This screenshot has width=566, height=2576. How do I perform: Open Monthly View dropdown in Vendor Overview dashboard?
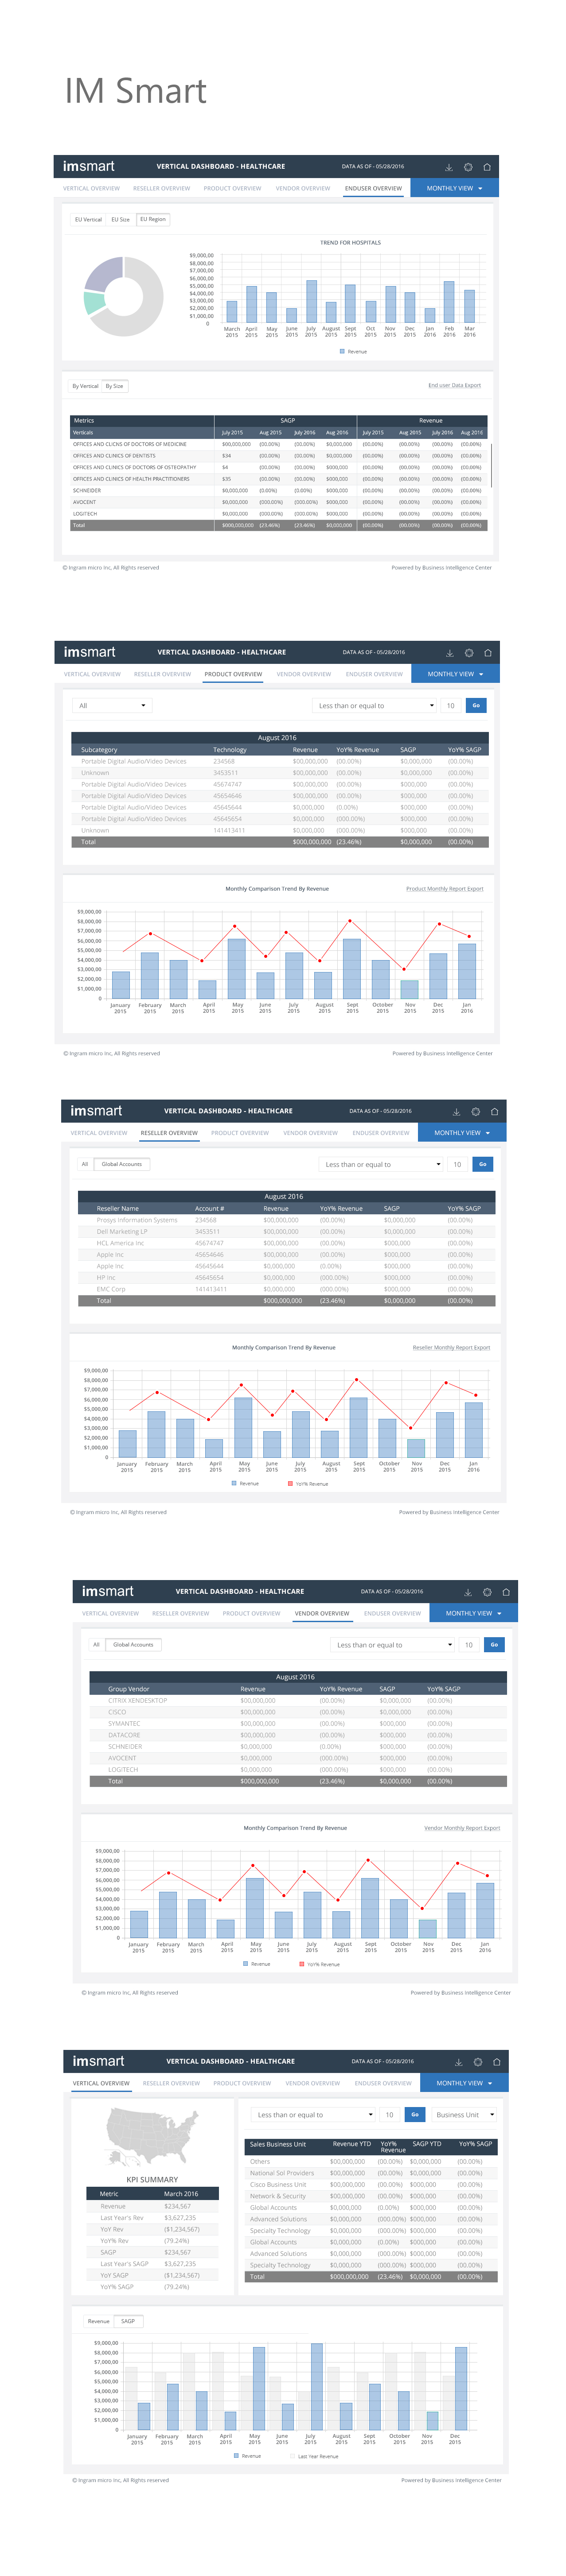pos(473,1613)
